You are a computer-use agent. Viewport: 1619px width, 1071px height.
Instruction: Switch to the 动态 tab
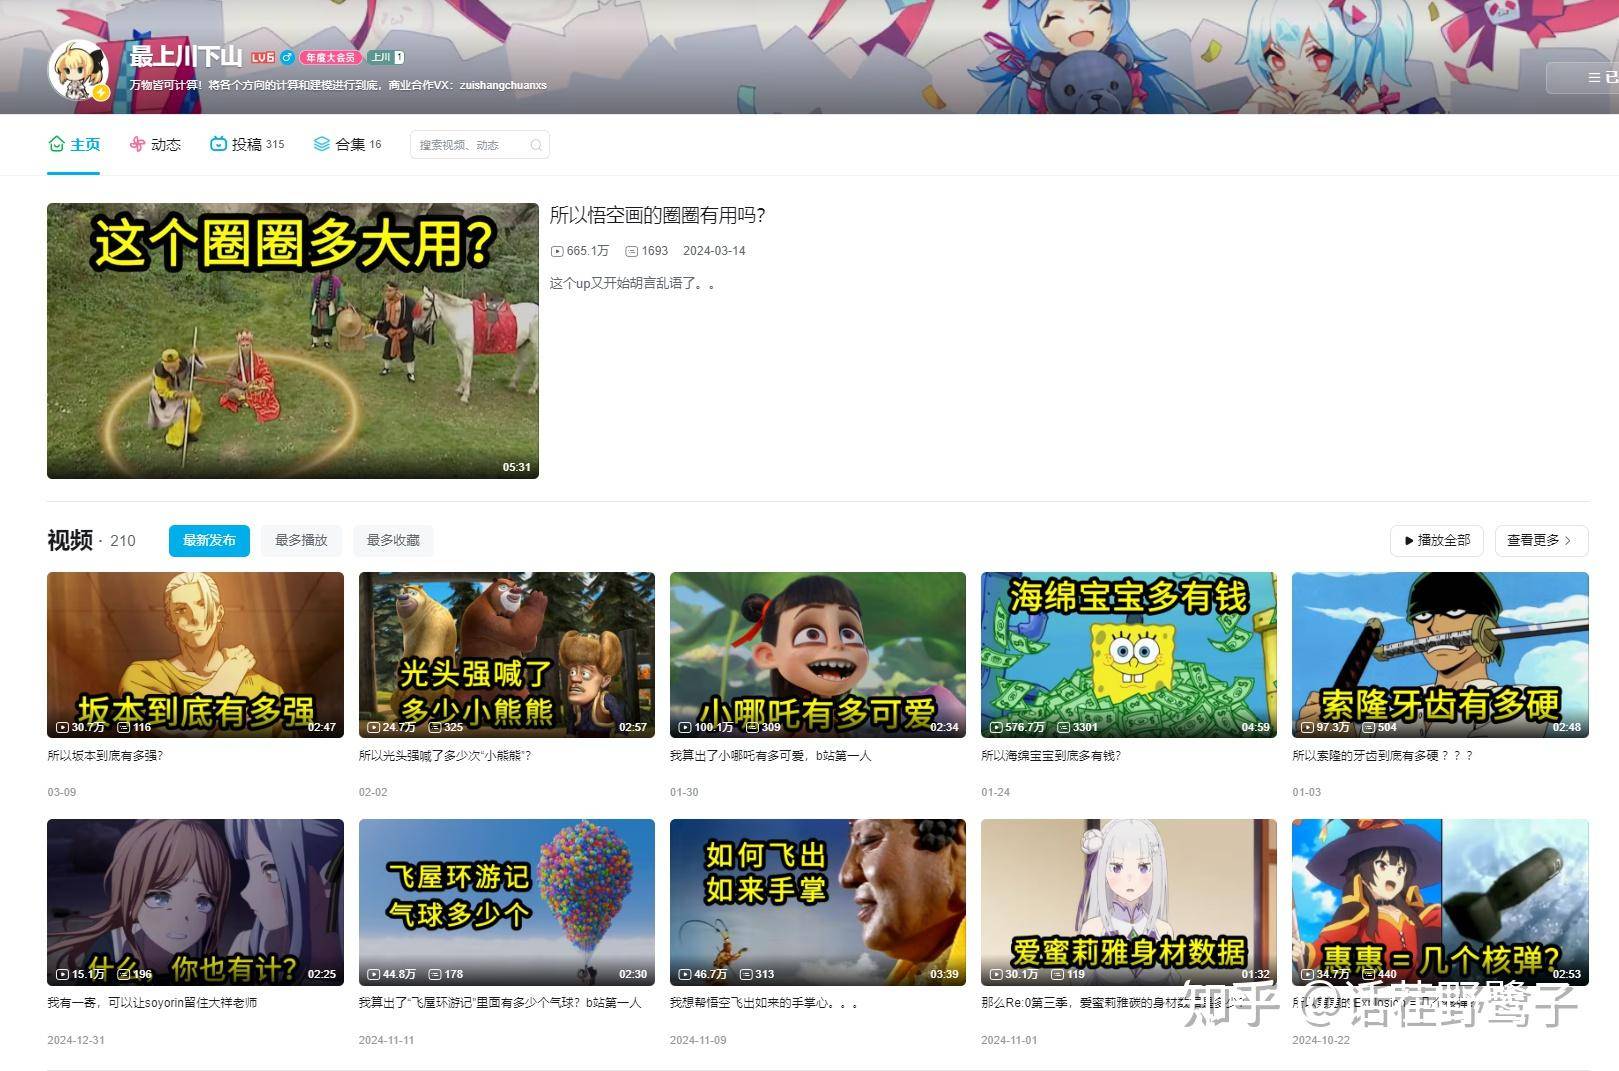[x=155, y=145]
